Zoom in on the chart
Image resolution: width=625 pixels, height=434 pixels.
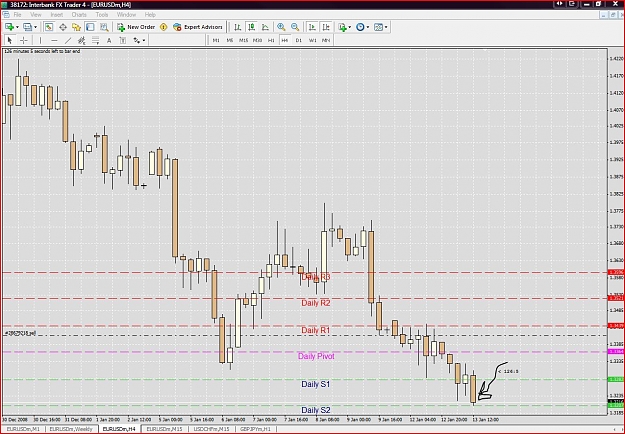click(x=281, y=27)
